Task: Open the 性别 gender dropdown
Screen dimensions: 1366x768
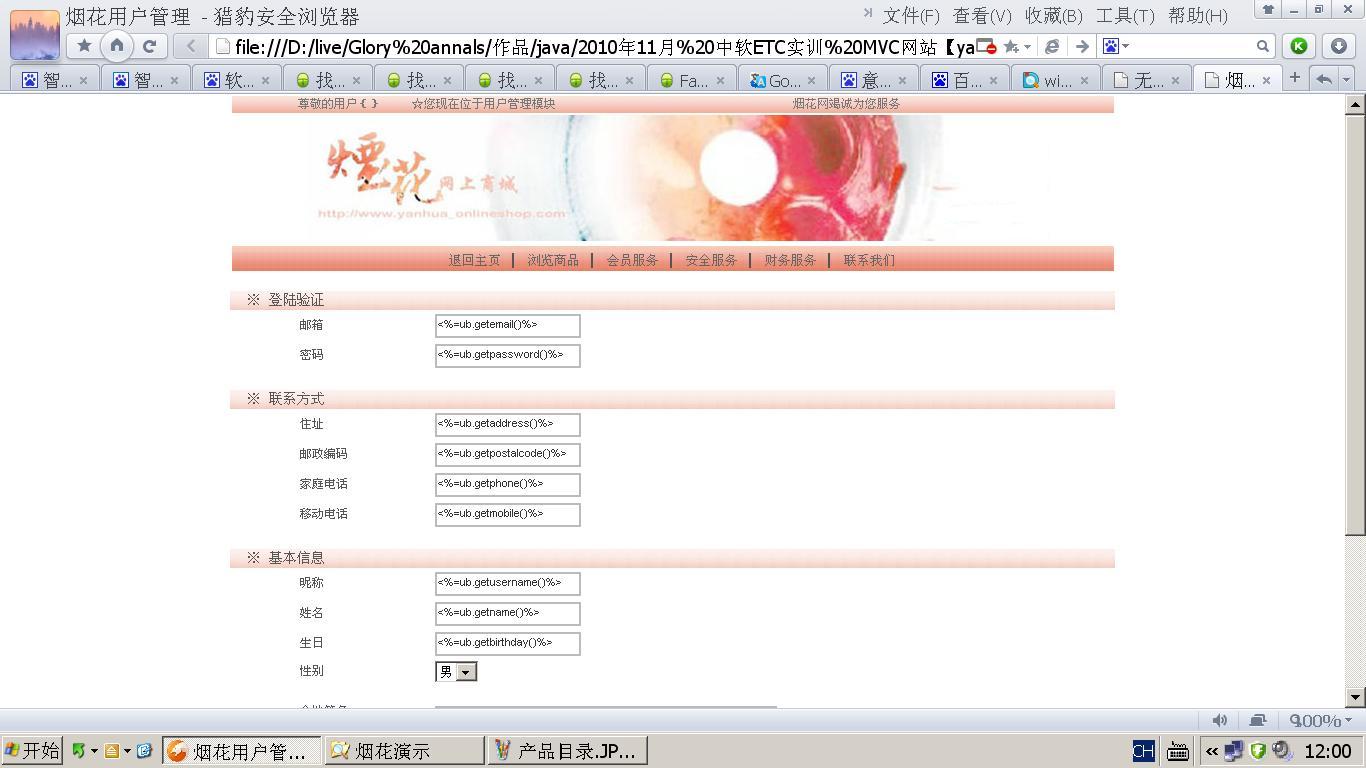Action: coord(456,672)
